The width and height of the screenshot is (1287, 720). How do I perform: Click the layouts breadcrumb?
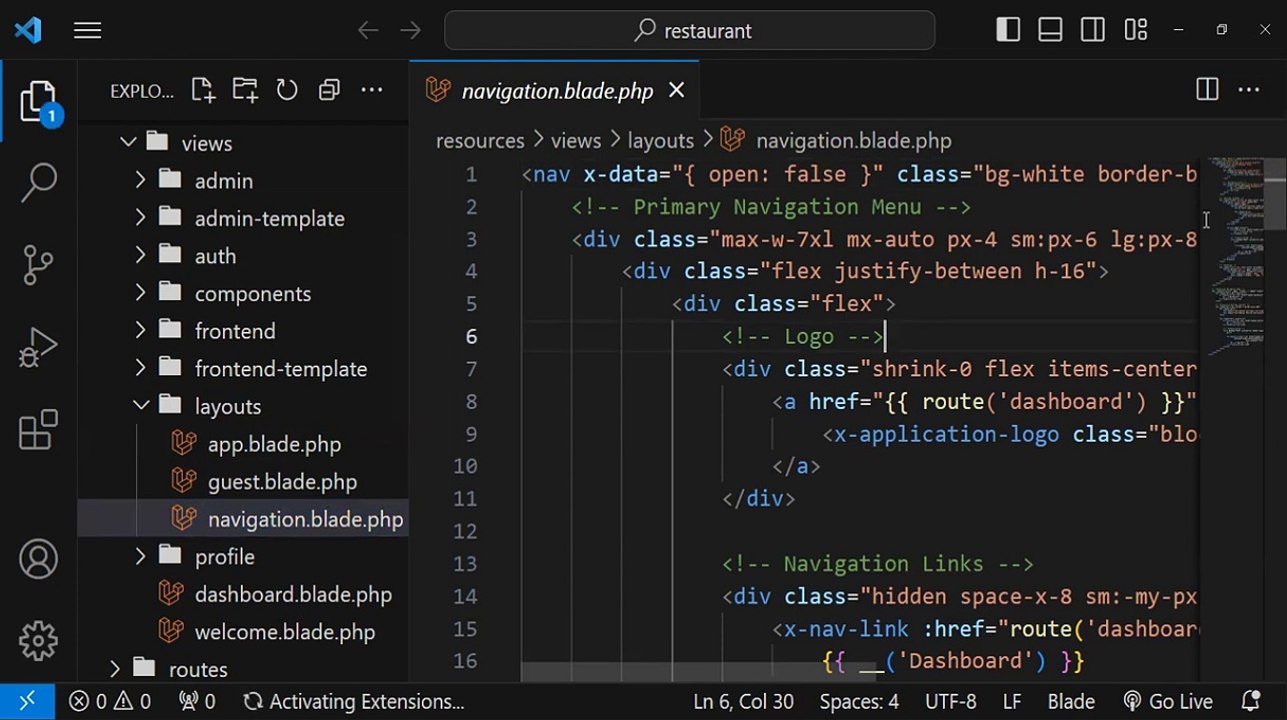coord(661,141)
